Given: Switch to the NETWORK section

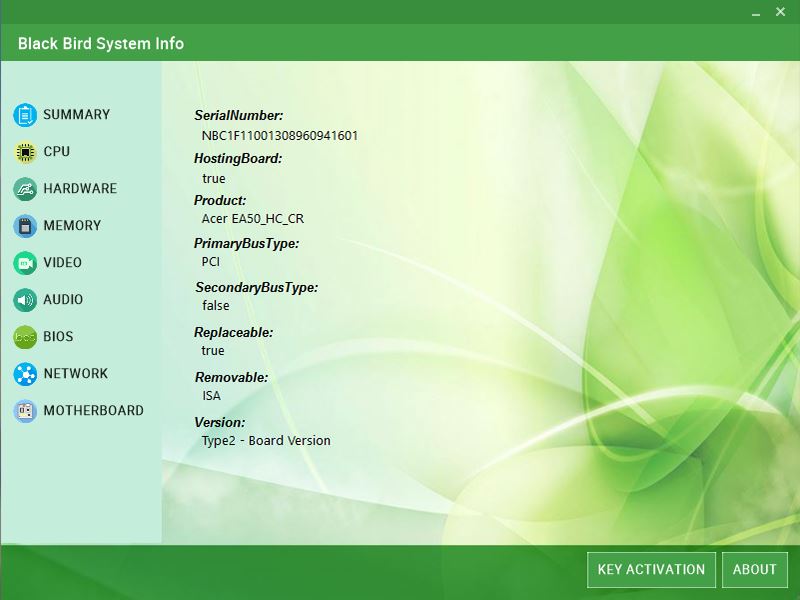Looking at the screenshot, I should click(x=76, y=374).
